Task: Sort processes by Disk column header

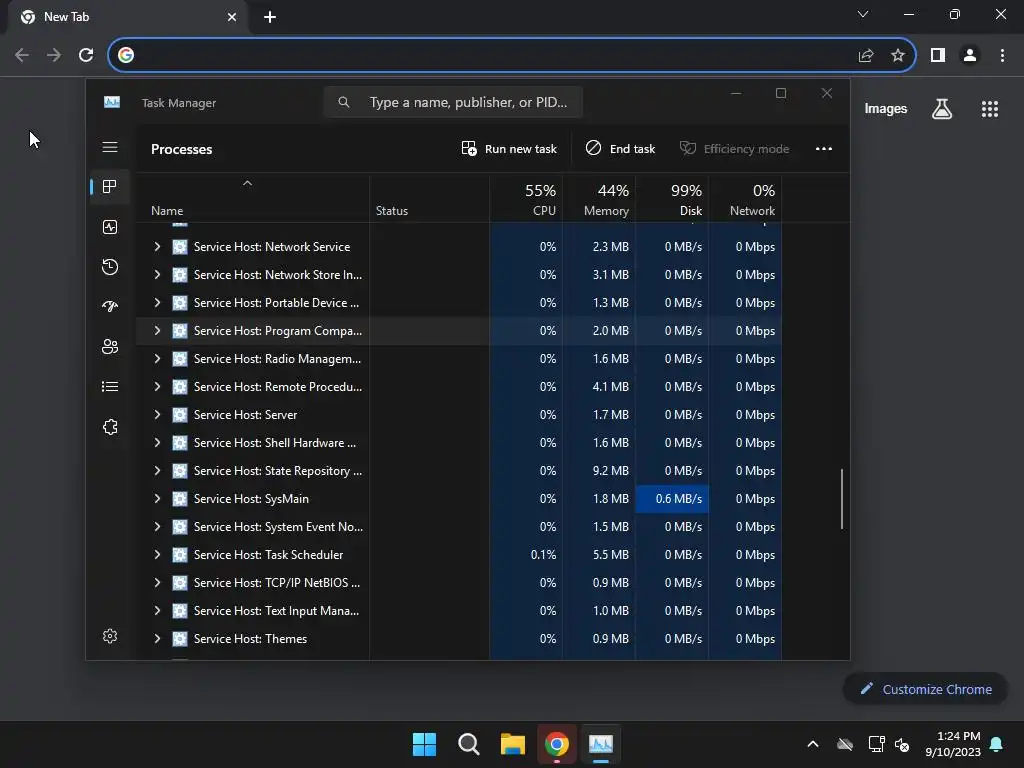Action: 672,200
